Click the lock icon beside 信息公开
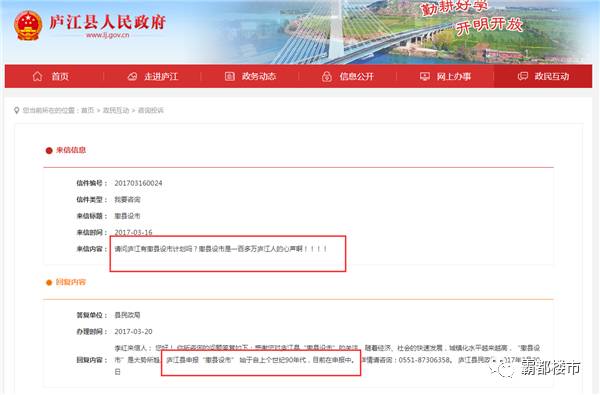 click(x=327, y=77)
